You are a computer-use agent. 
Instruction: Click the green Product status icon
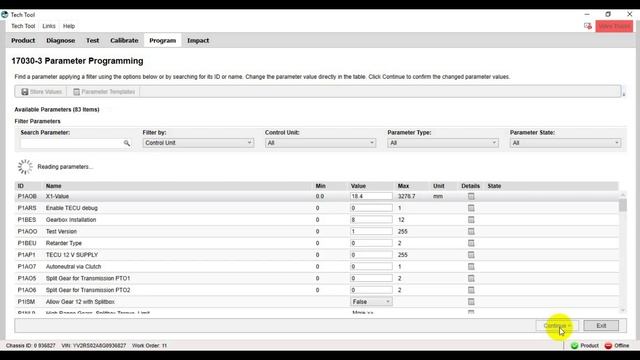pyautogui.click(x=574, y=346)
